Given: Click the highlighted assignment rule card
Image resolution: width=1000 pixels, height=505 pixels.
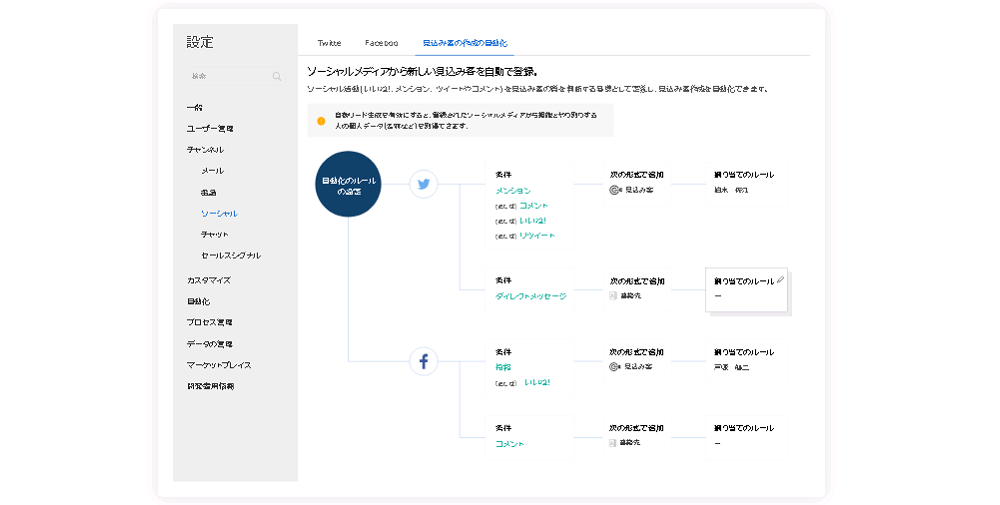Looking at the screenshot, I should tap(746, 290).
